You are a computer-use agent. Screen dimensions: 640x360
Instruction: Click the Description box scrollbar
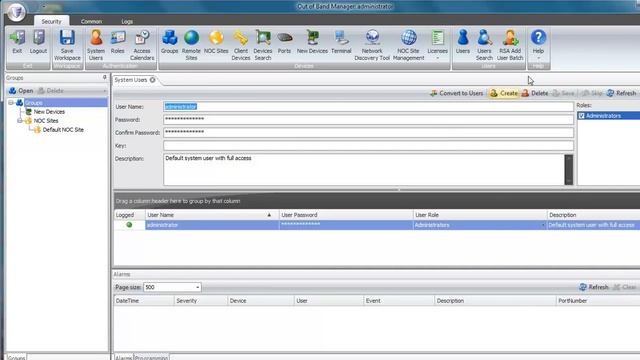(x=569, y=169)
